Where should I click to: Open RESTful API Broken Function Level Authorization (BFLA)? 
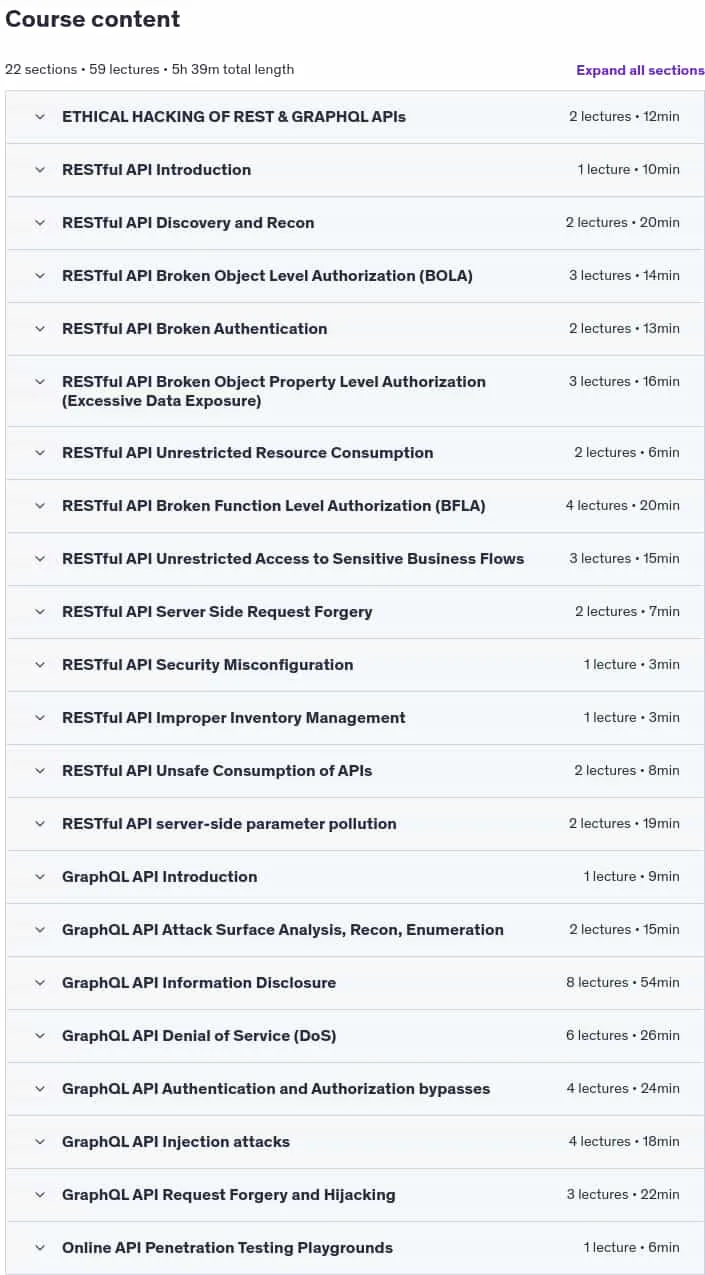pyautogui.click(x=355, y=506)
